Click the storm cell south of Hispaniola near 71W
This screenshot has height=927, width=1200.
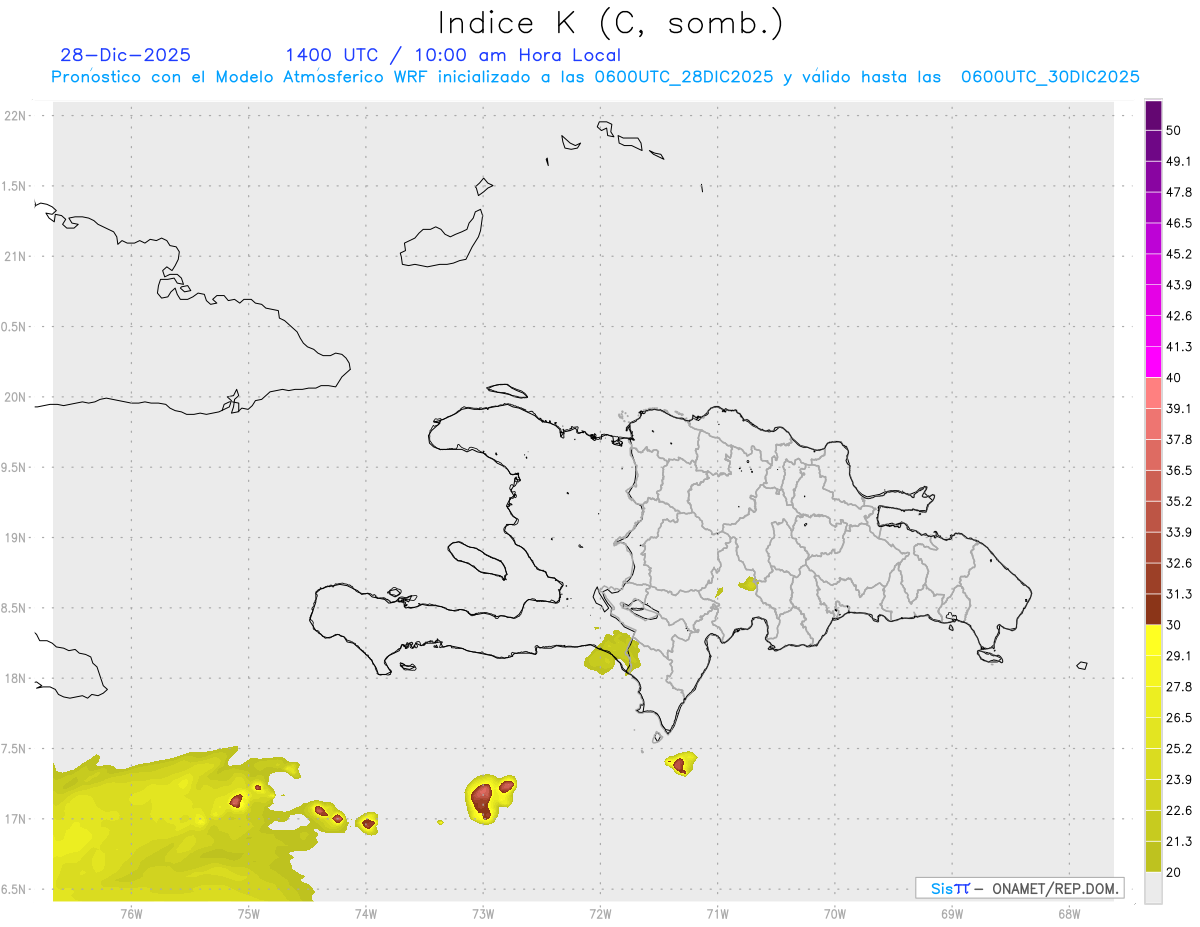(x=681, y=765)
